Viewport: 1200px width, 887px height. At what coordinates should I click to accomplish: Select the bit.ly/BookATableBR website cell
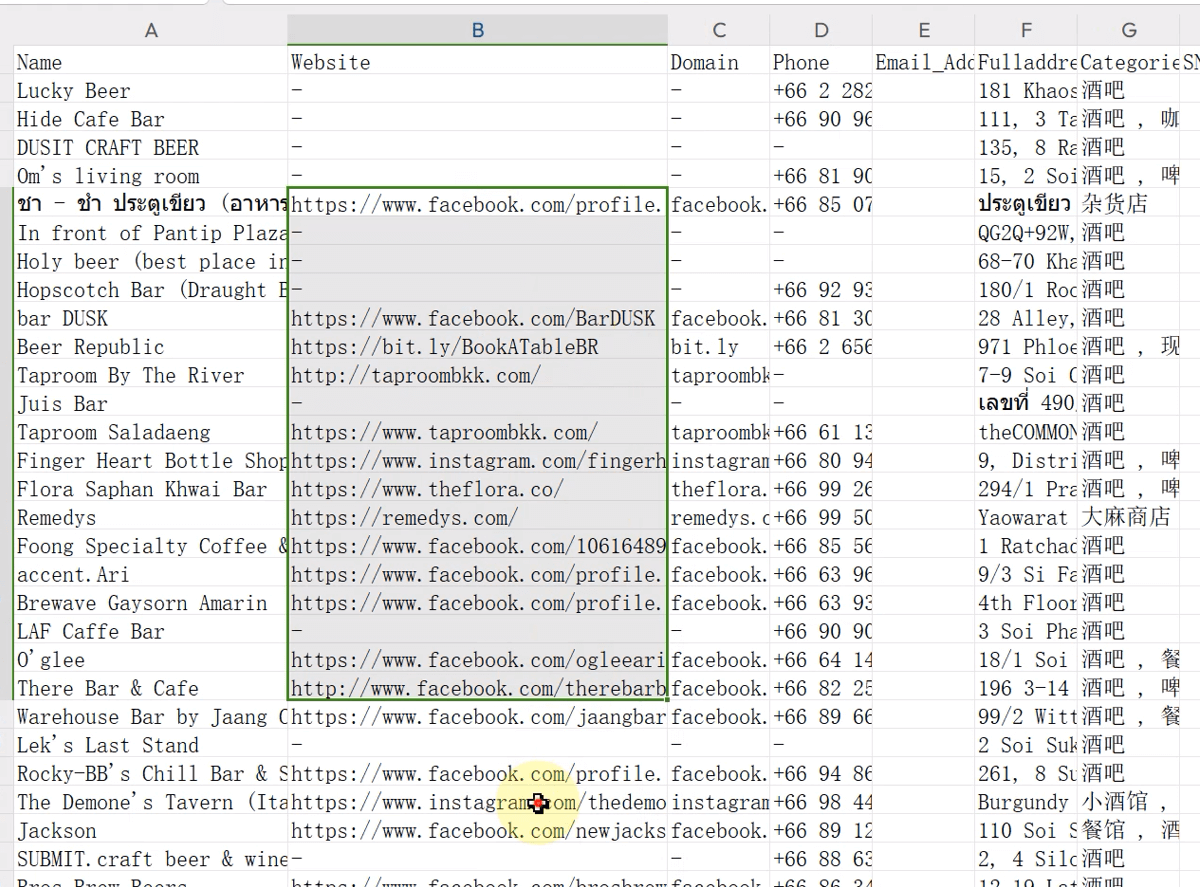[x=478, y=347]
